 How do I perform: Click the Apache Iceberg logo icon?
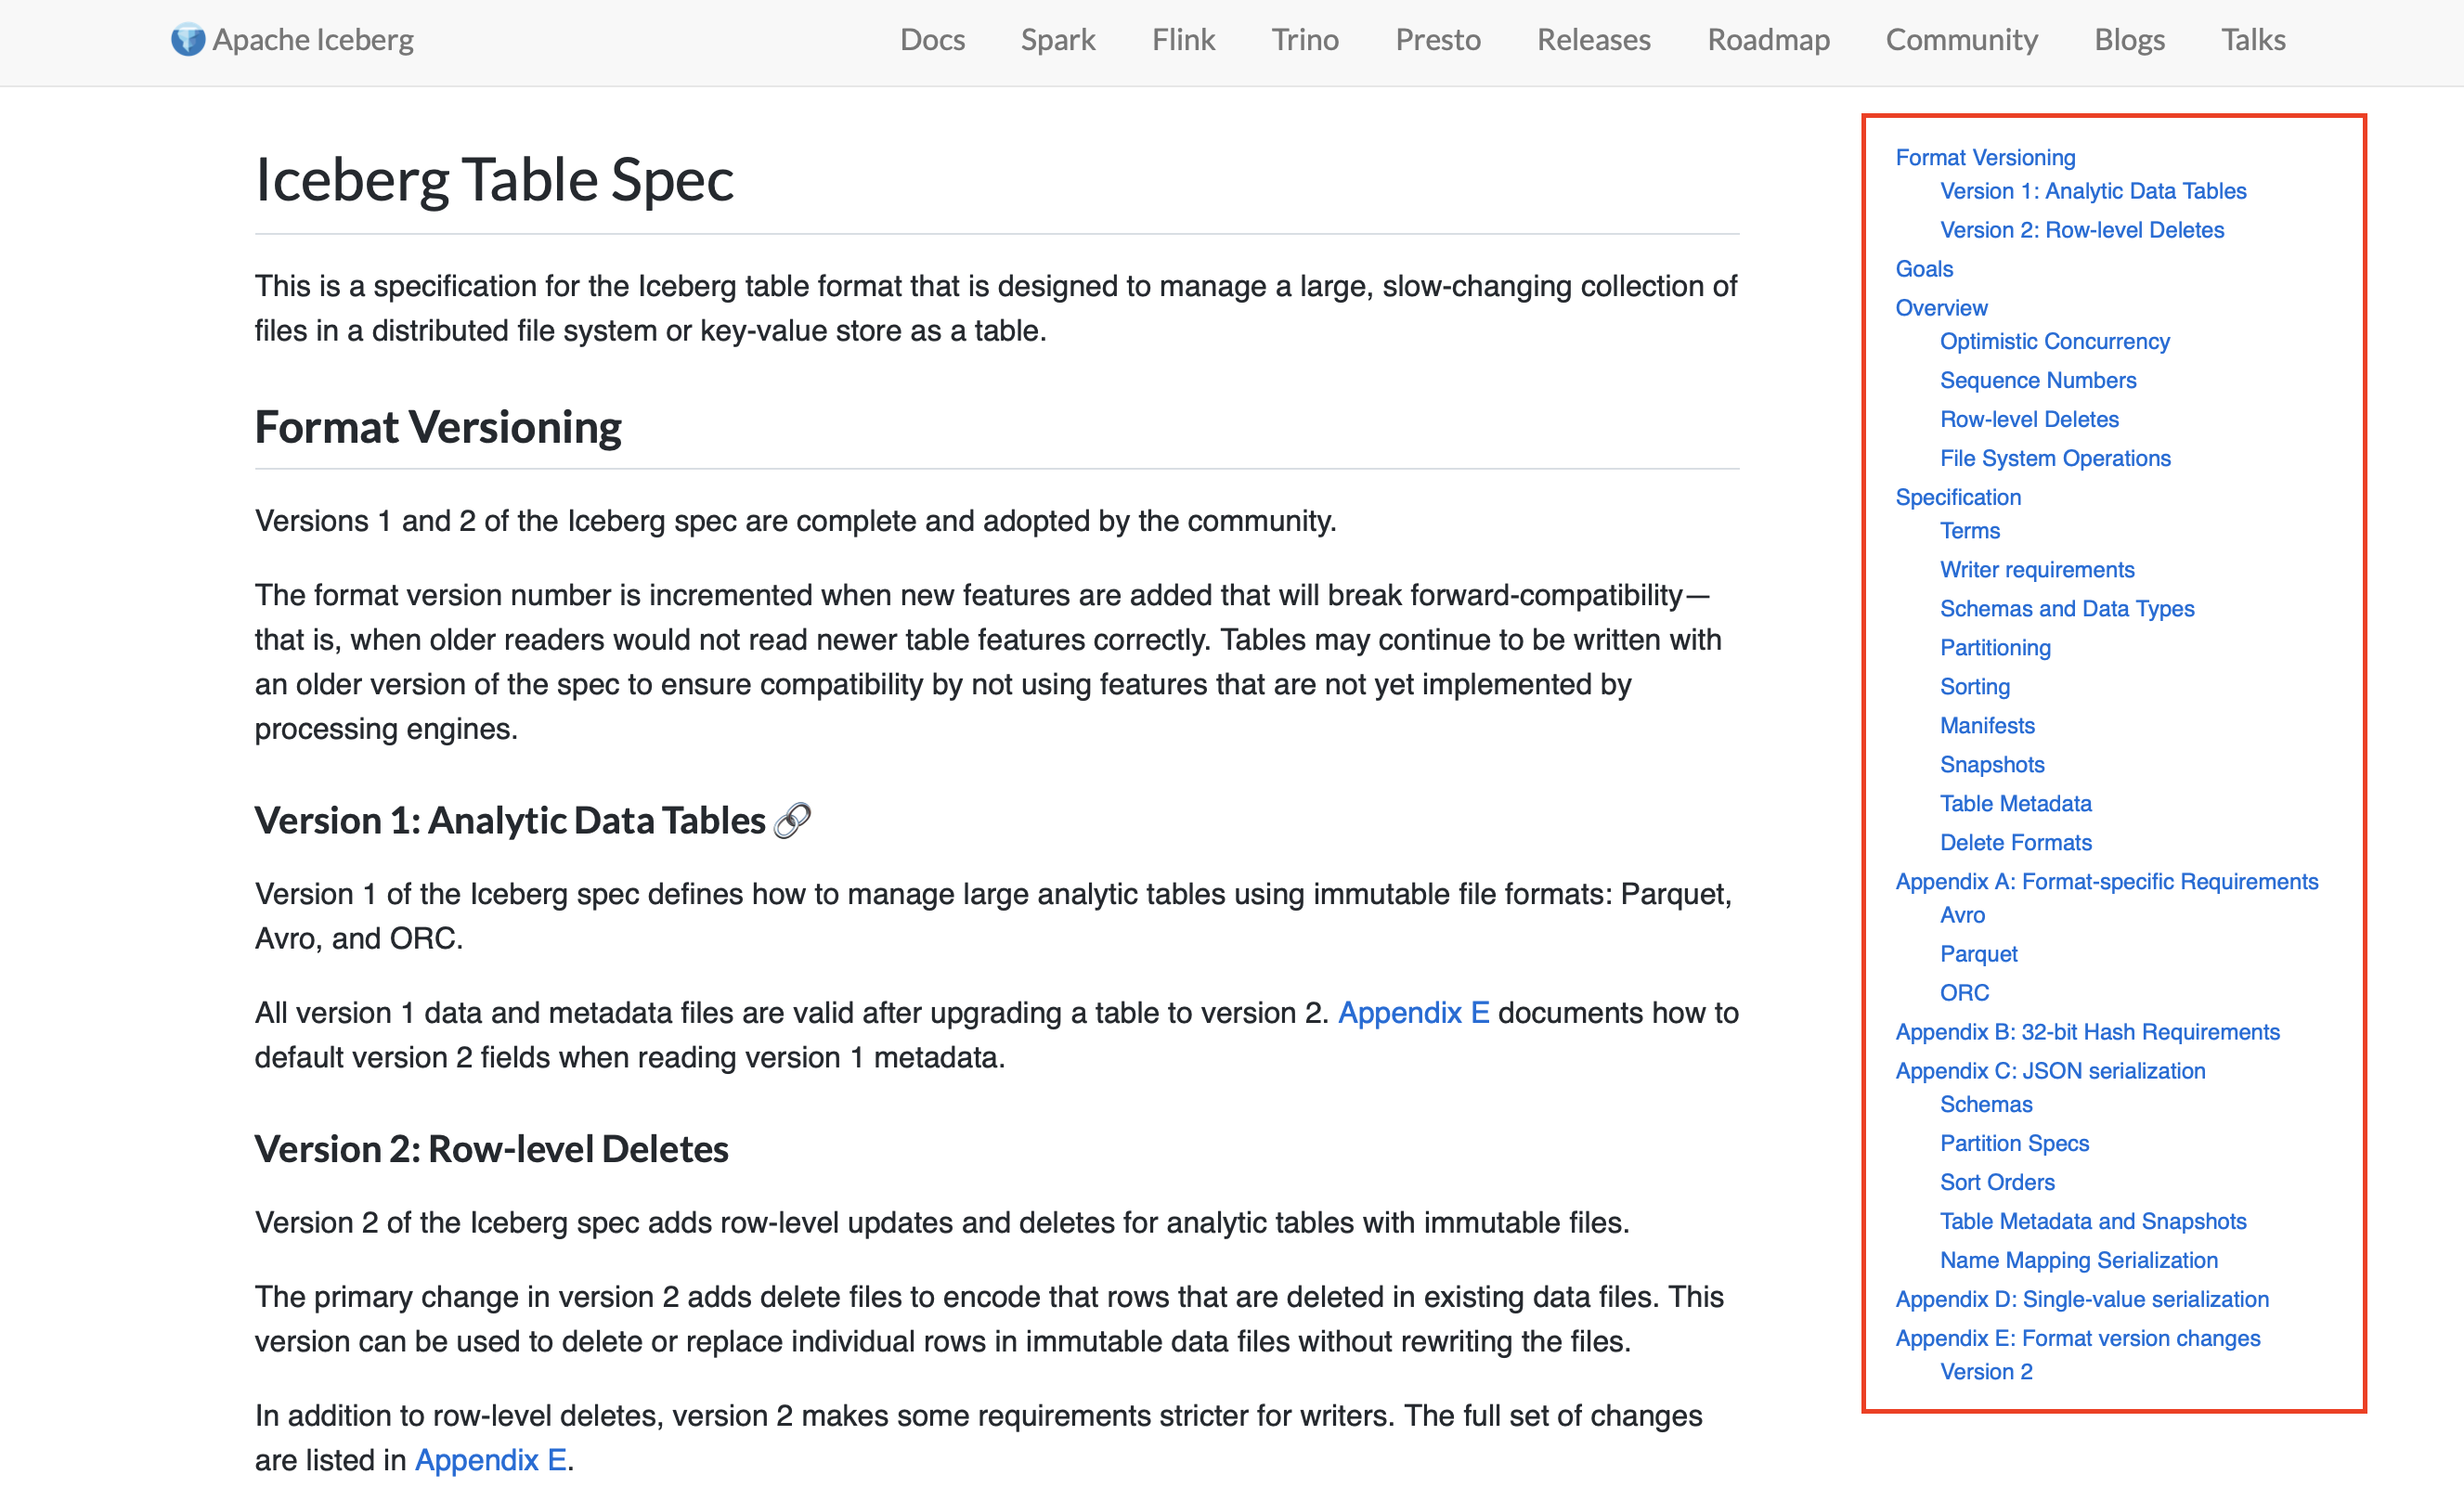click(187, 40)
